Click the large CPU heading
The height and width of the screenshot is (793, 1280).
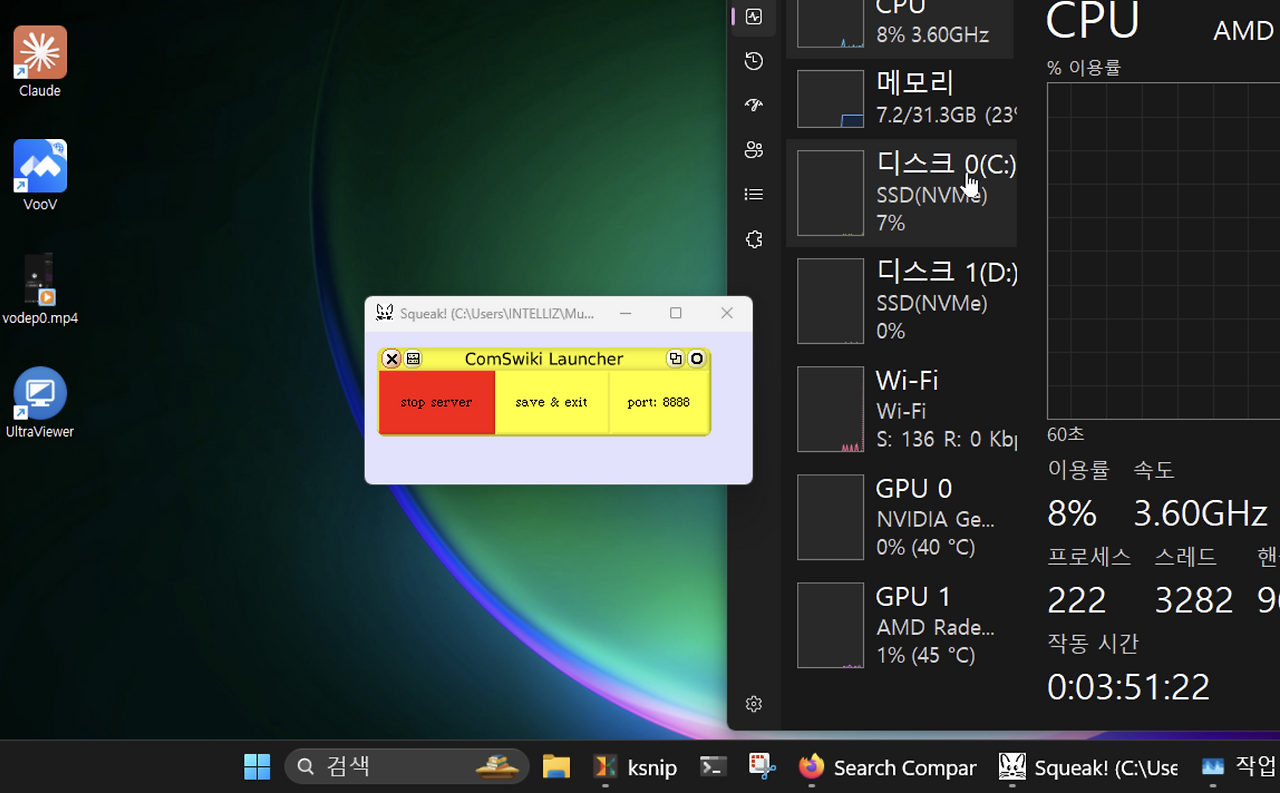pyautogui.click(x=1093, y=20)
